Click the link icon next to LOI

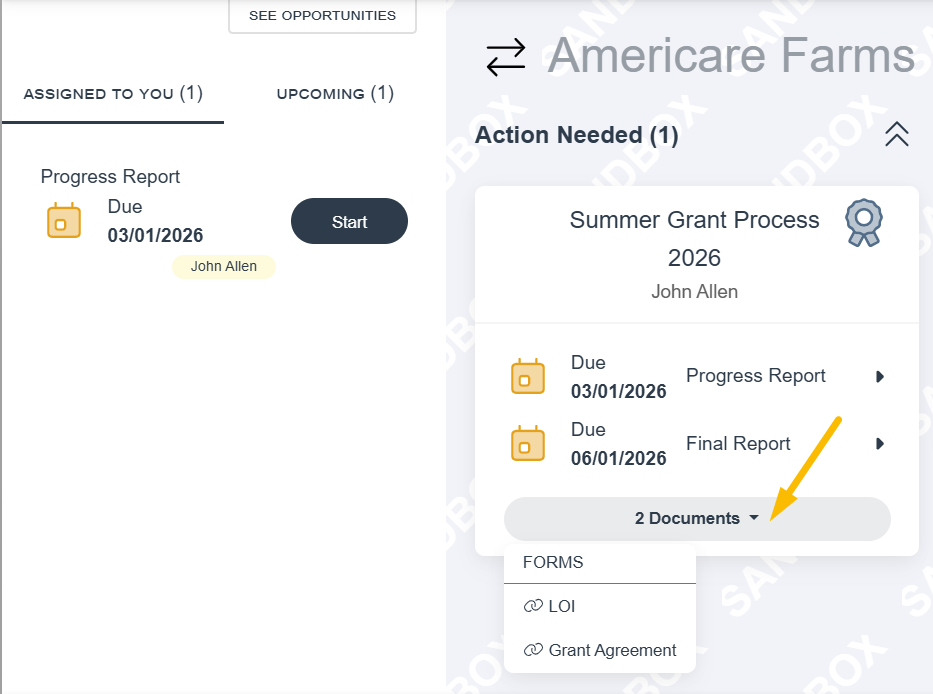click(x=533, y=606)
